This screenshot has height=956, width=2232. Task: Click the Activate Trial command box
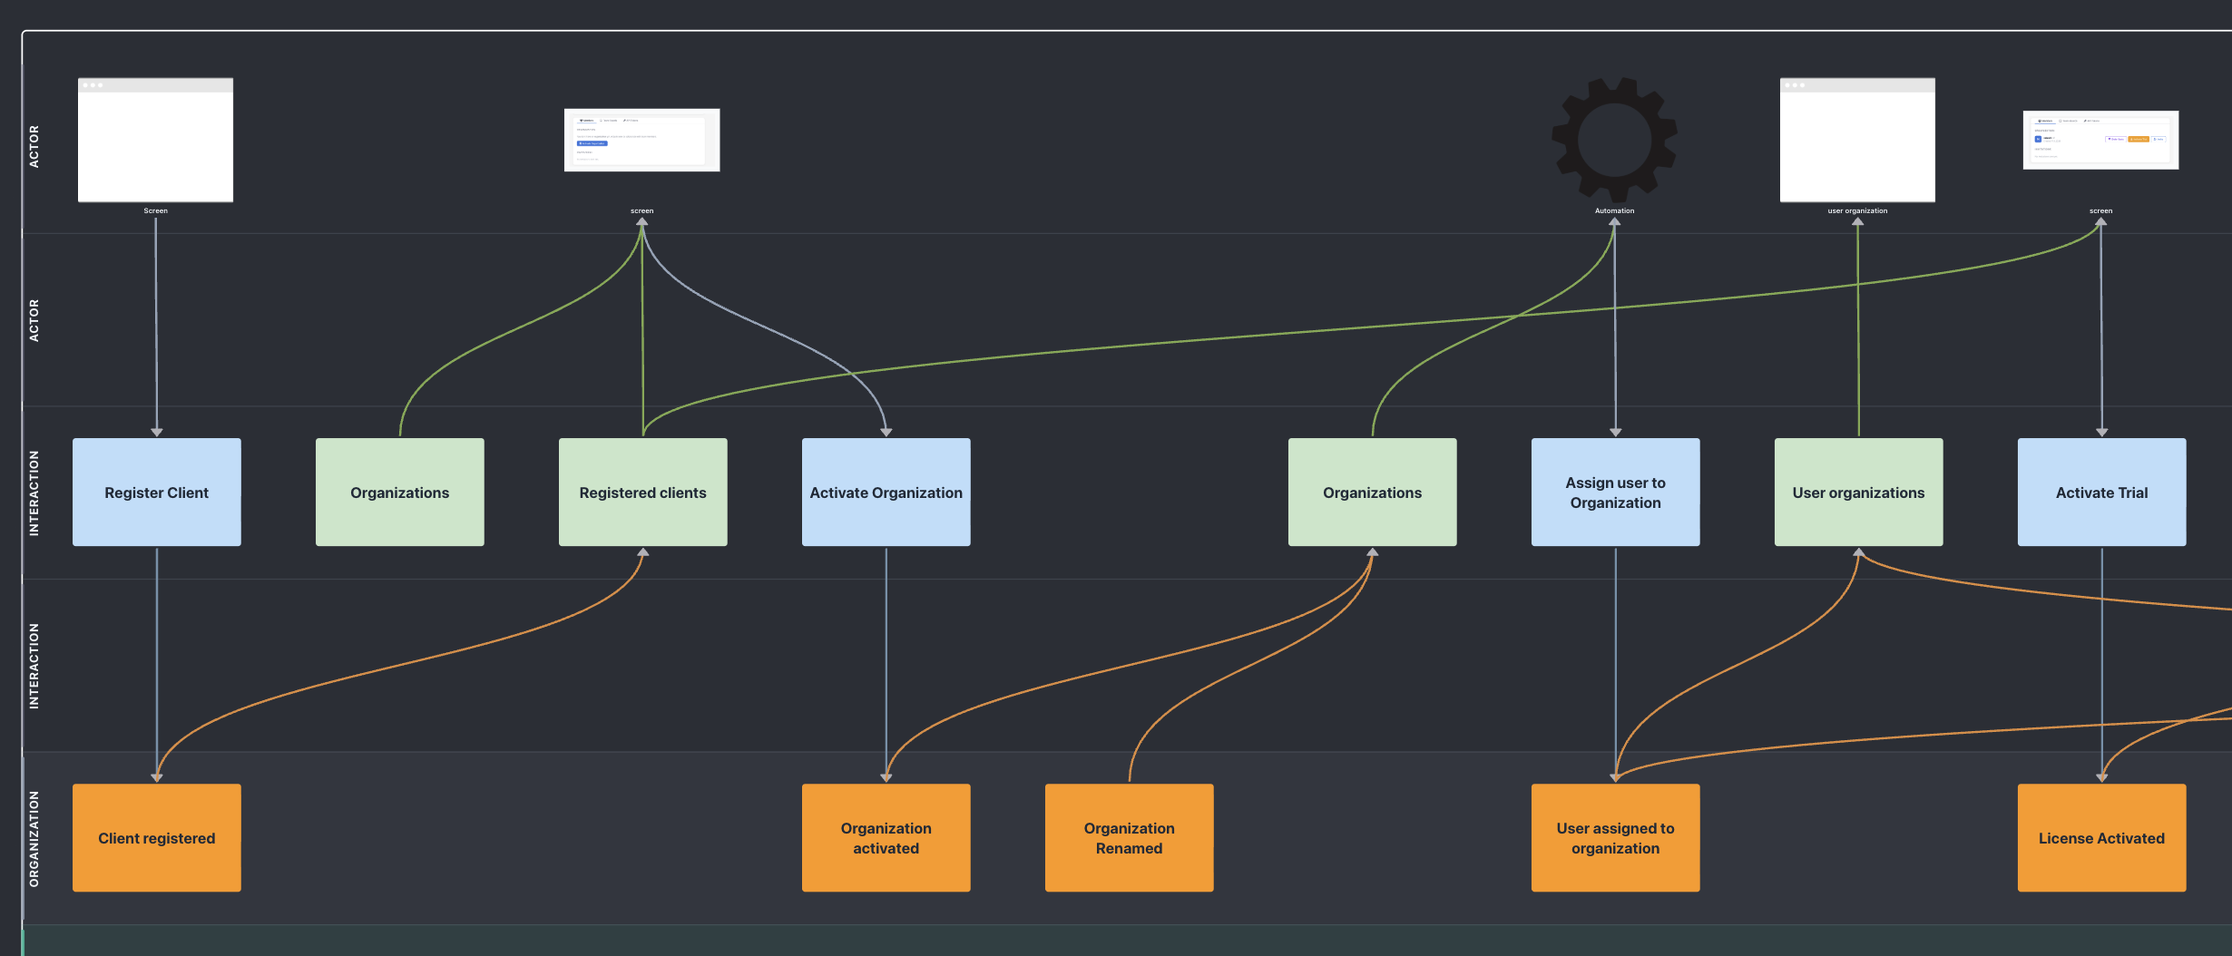[2101, 492]
